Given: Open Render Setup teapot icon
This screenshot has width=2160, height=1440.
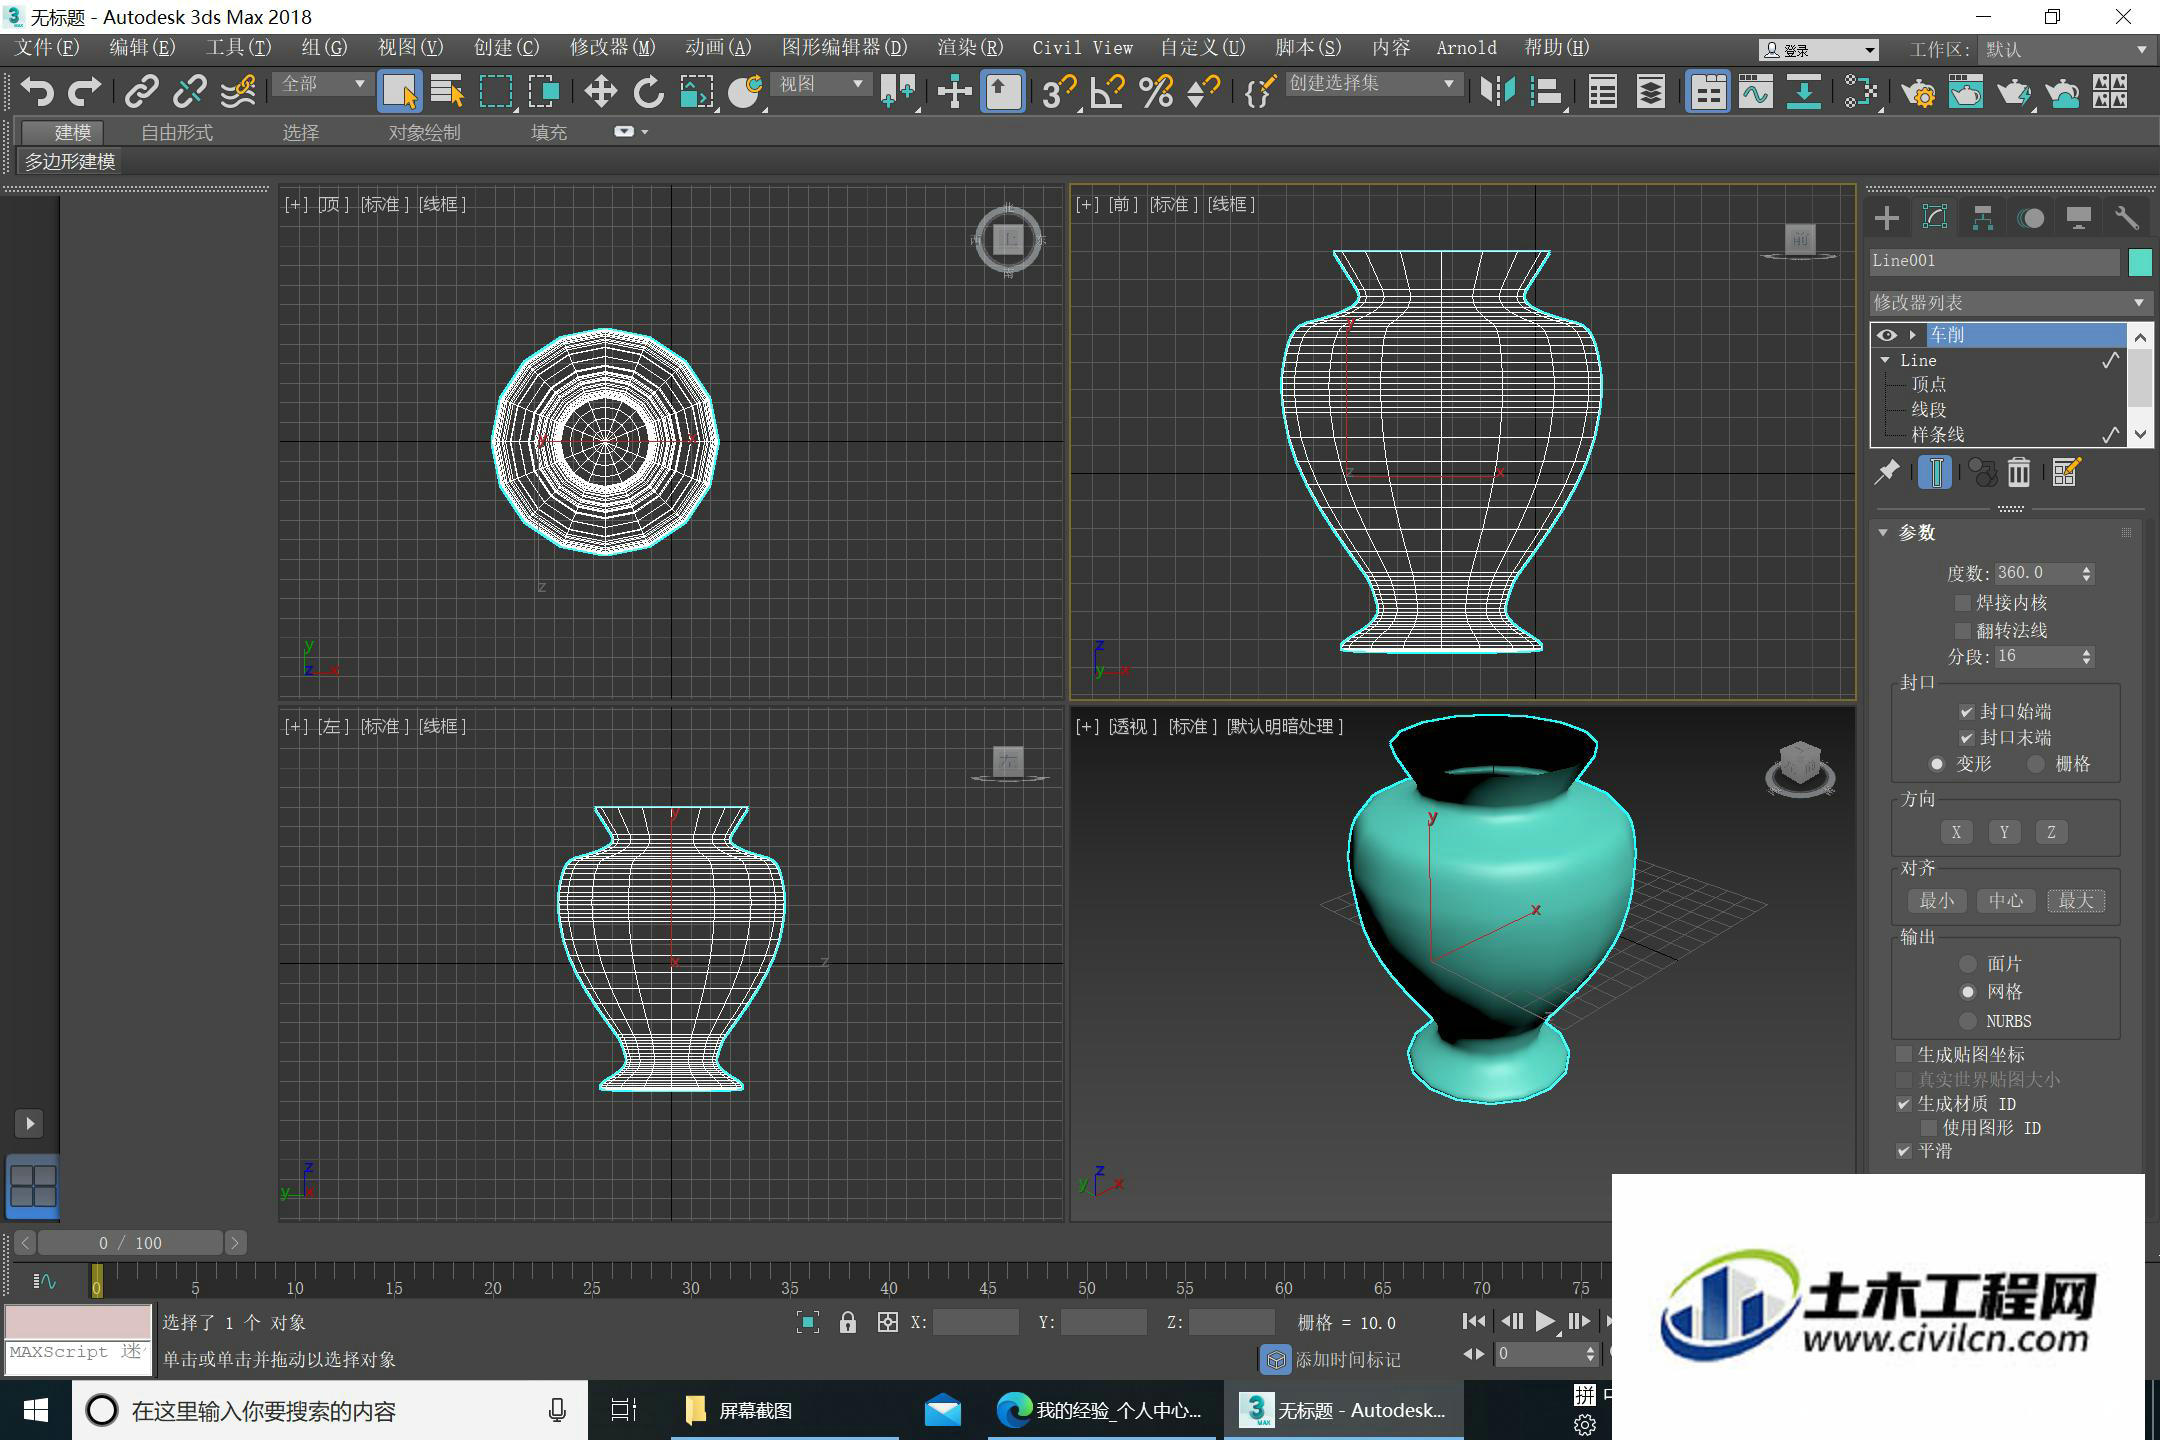Looking at the screenshot, I should [1917, 92].
